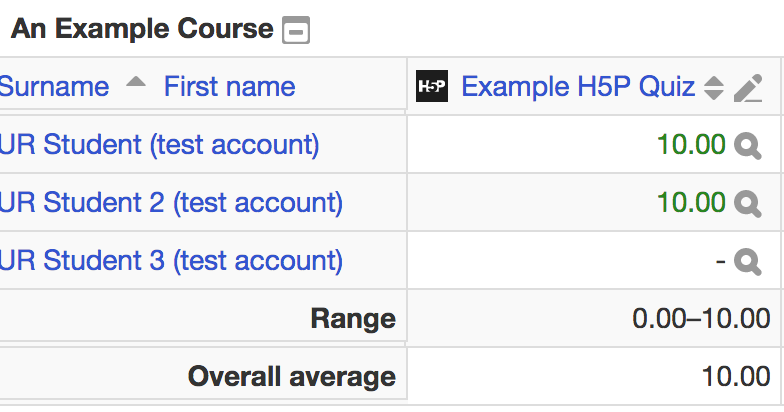Open UR Student 3 (test account) profile
The image size is (784, 412).
[x=171, y=261]
